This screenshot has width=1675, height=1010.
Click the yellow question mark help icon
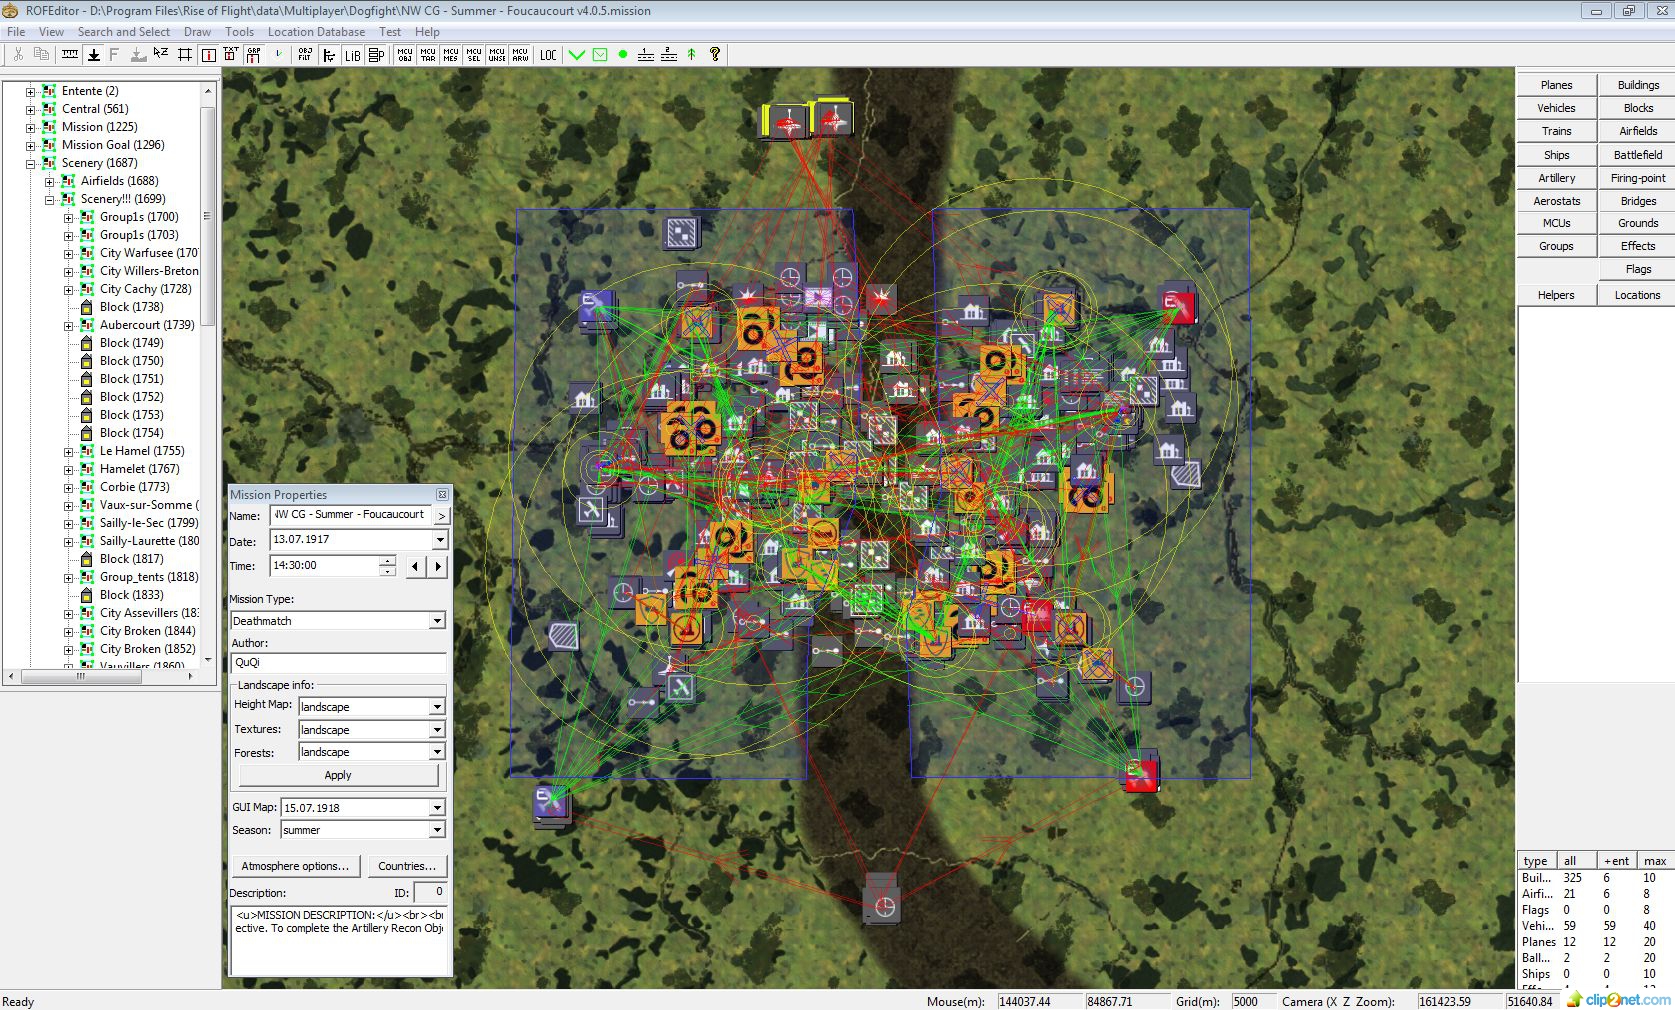coord(715,54)
